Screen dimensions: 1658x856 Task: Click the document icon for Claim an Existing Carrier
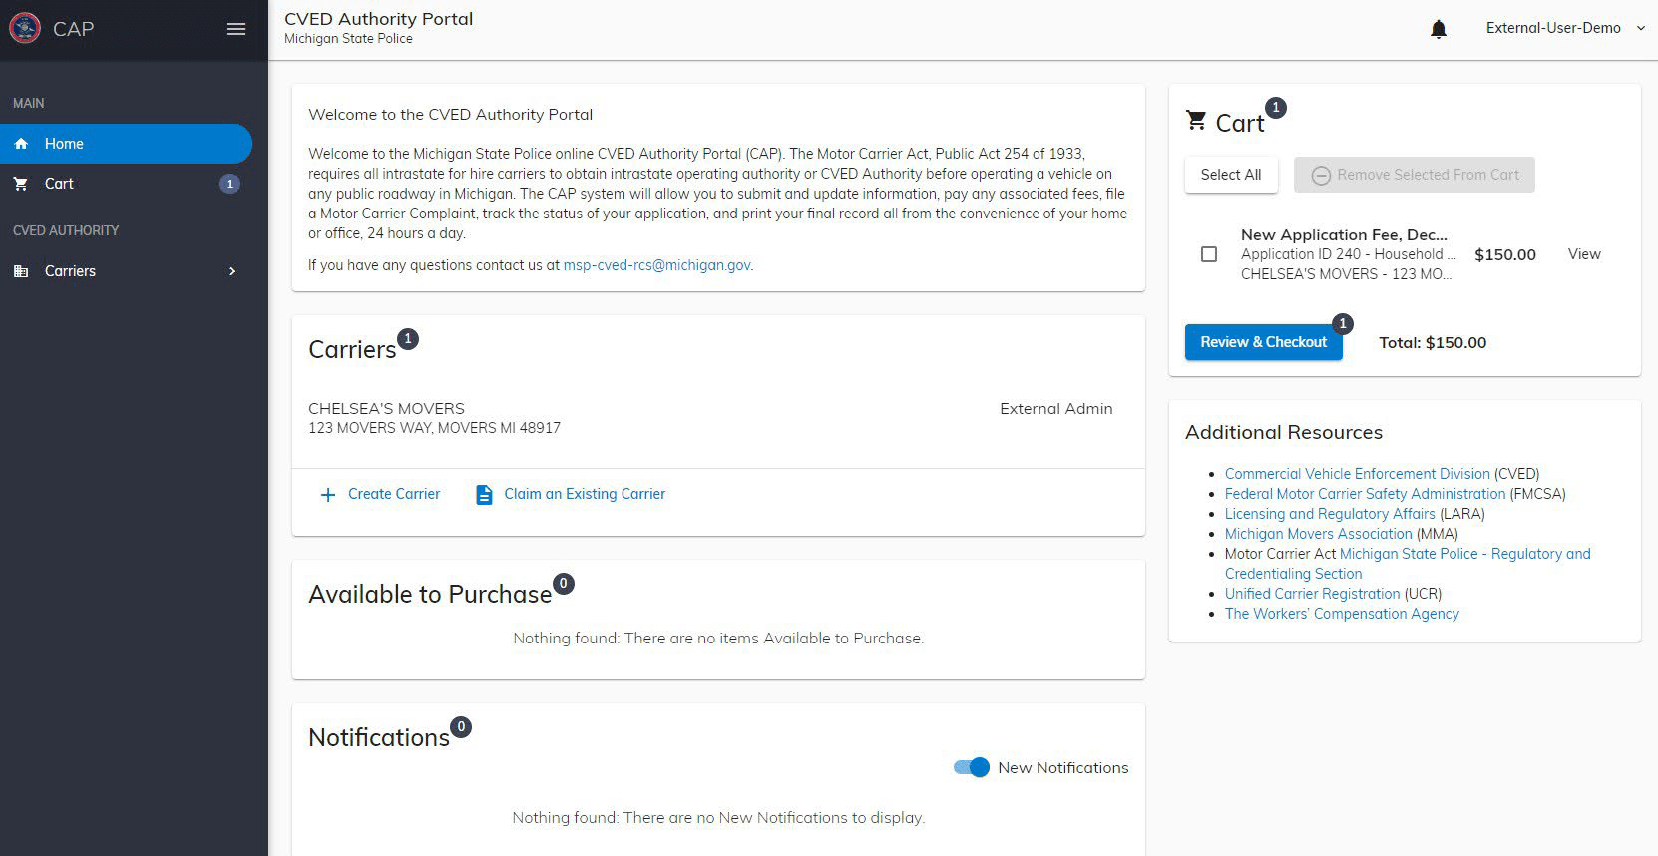pyautogui.click(x=484, y=495)
